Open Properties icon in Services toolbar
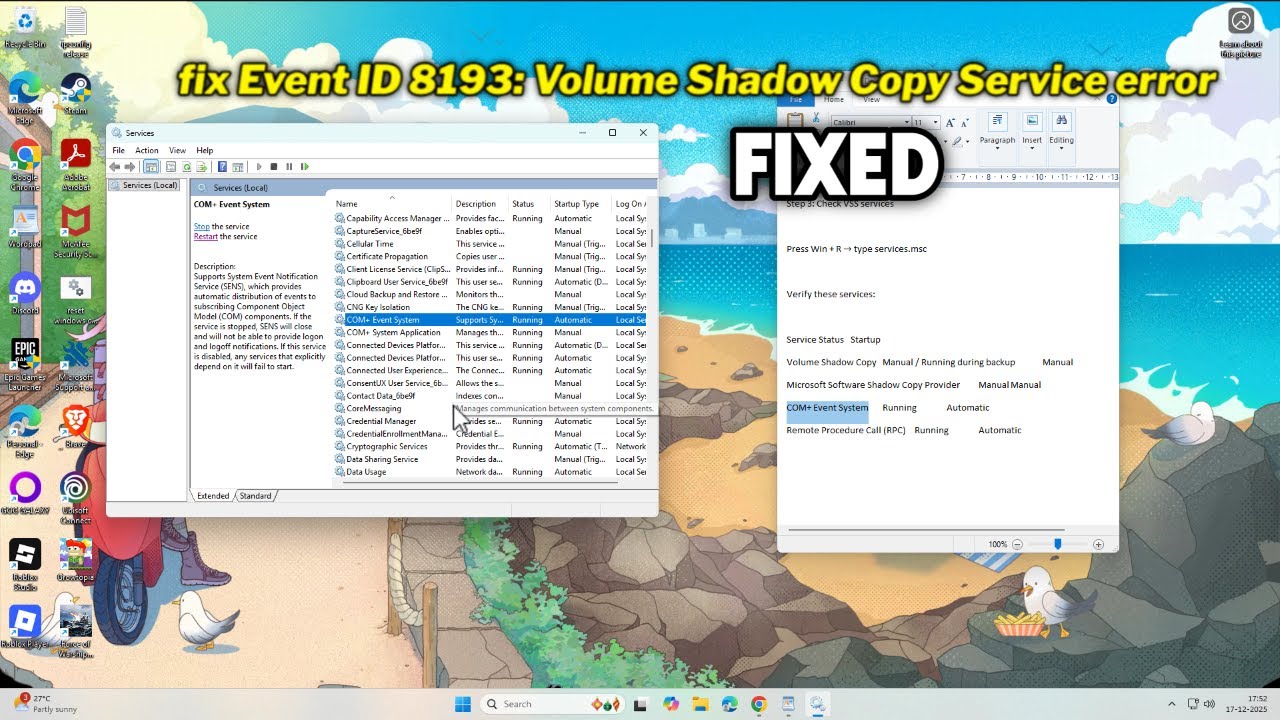Viewport: 1280px width, 720px height. (171, 167)
